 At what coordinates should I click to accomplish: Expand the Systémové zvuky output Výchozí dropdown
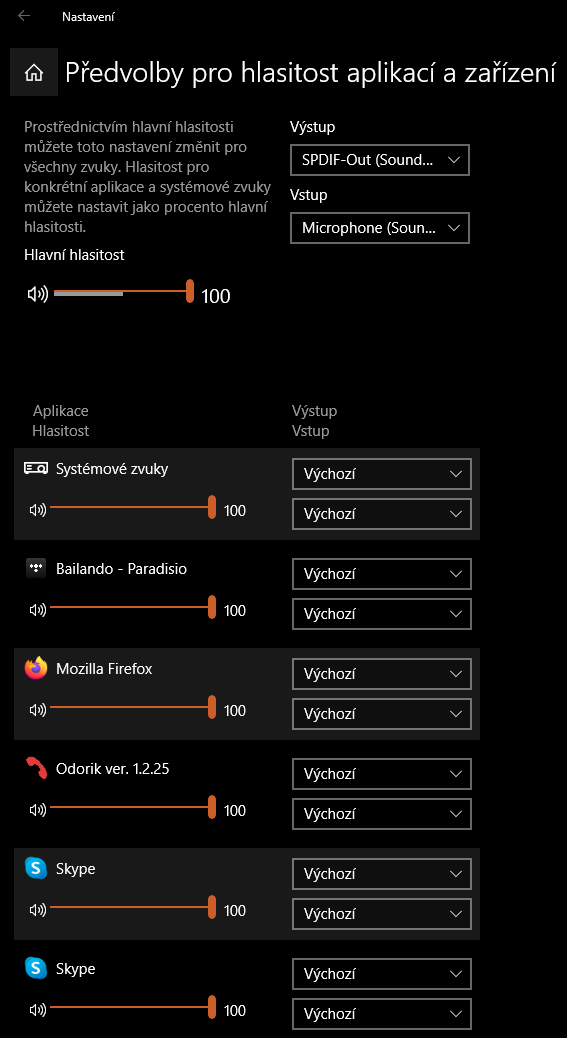(x=382, y=474)
